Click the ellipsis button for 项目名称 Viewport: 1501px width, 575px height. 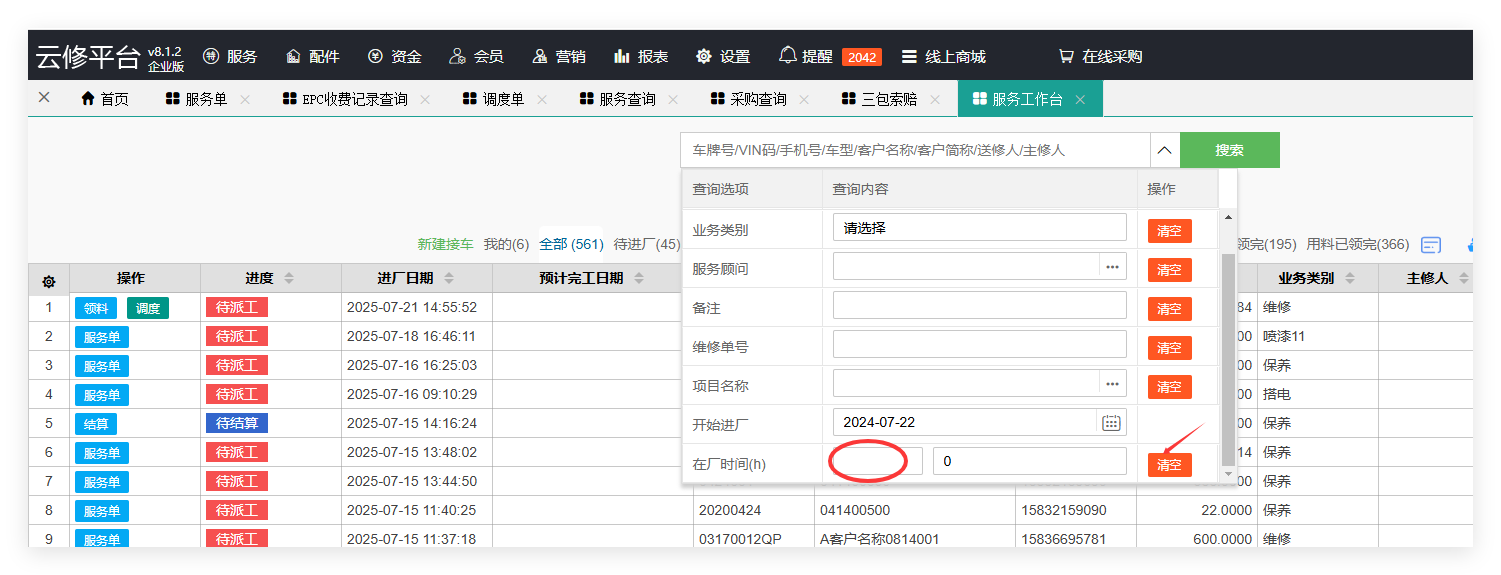1111,384
